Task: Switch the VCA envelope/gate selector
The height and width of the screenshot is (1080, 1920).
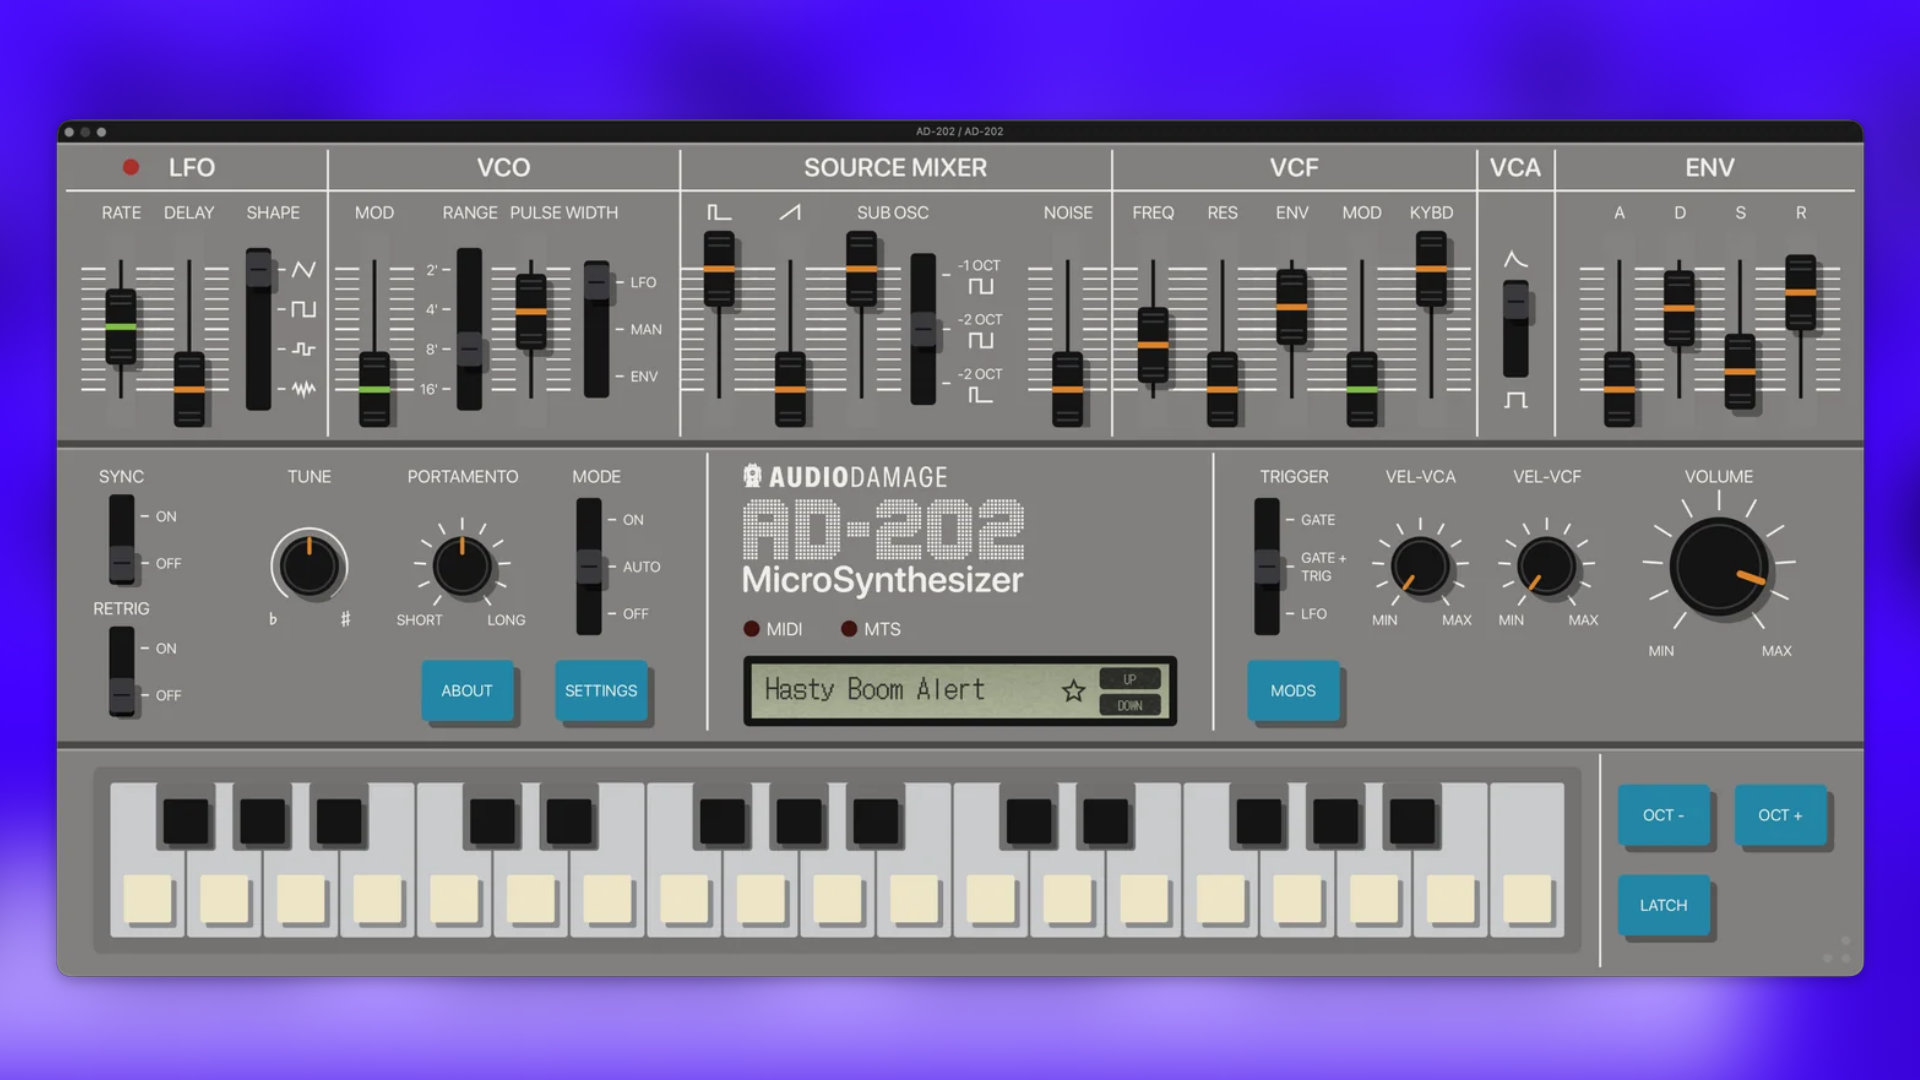Action: (x=1516, y=329)
